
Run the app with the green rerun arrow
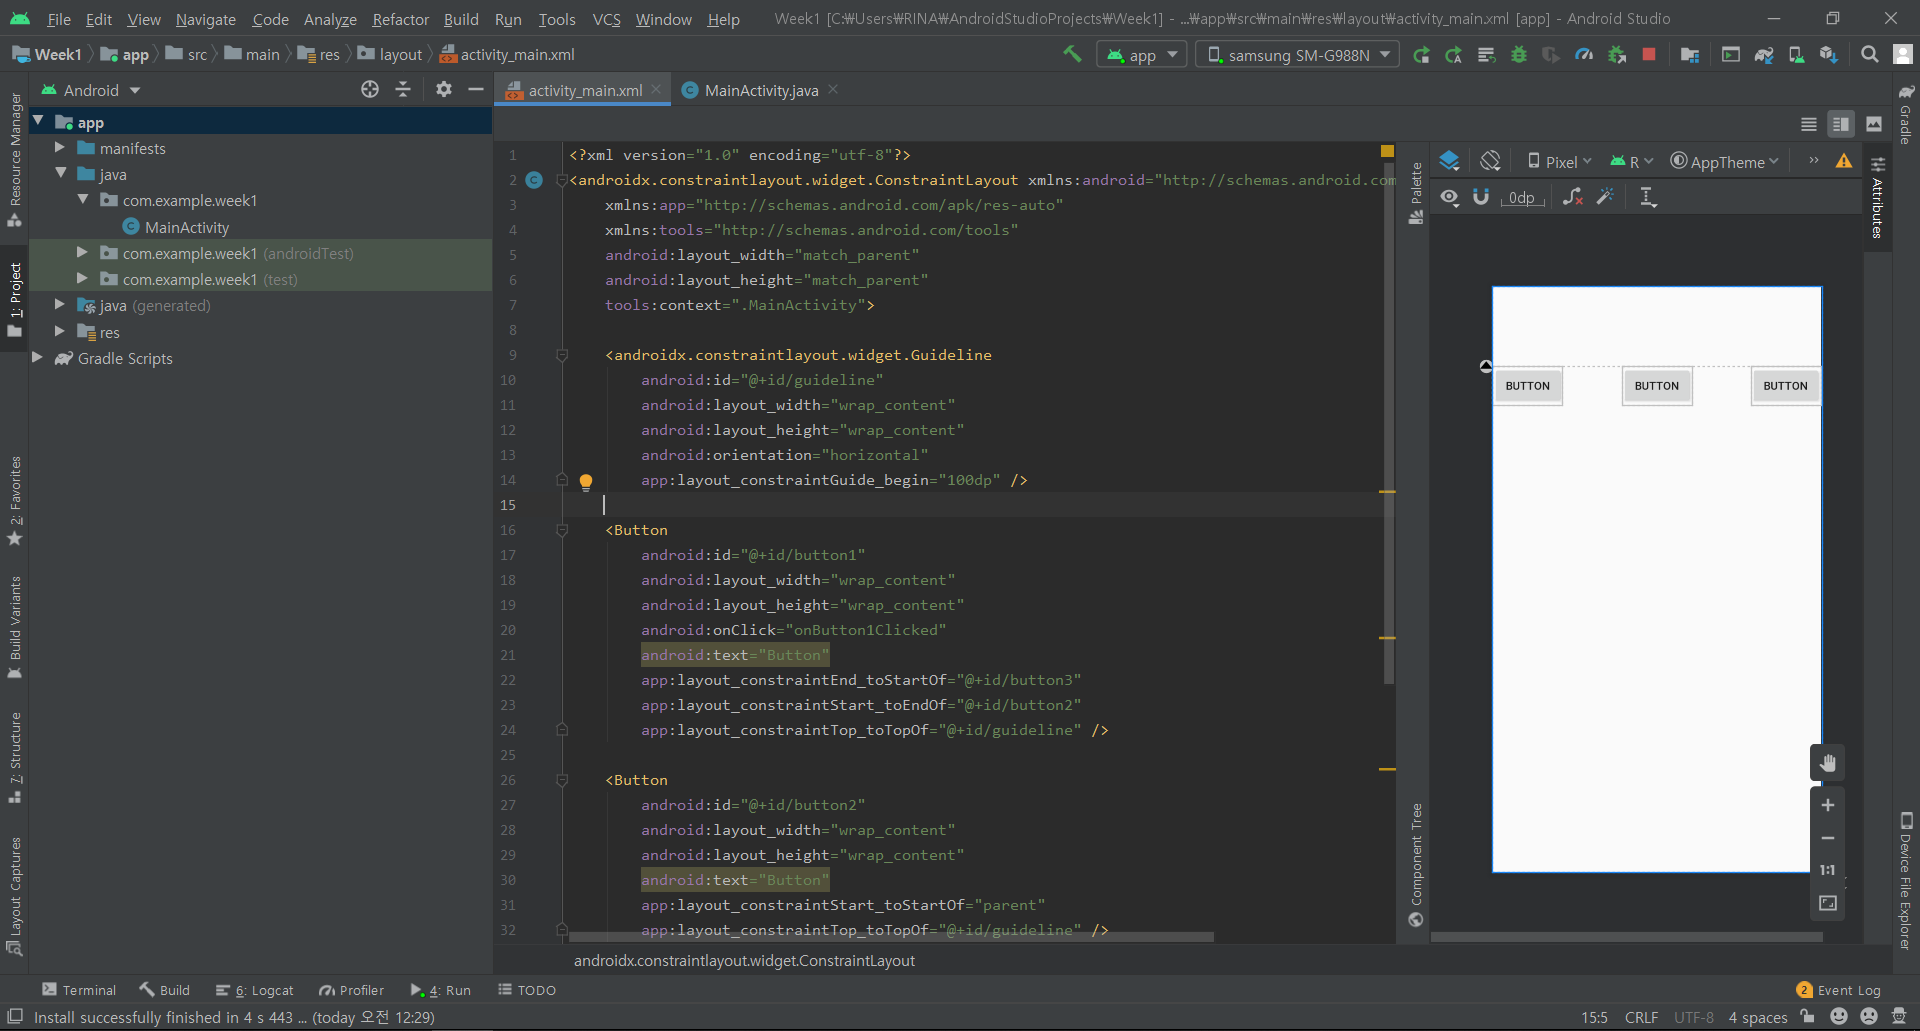coord(1421,55)
